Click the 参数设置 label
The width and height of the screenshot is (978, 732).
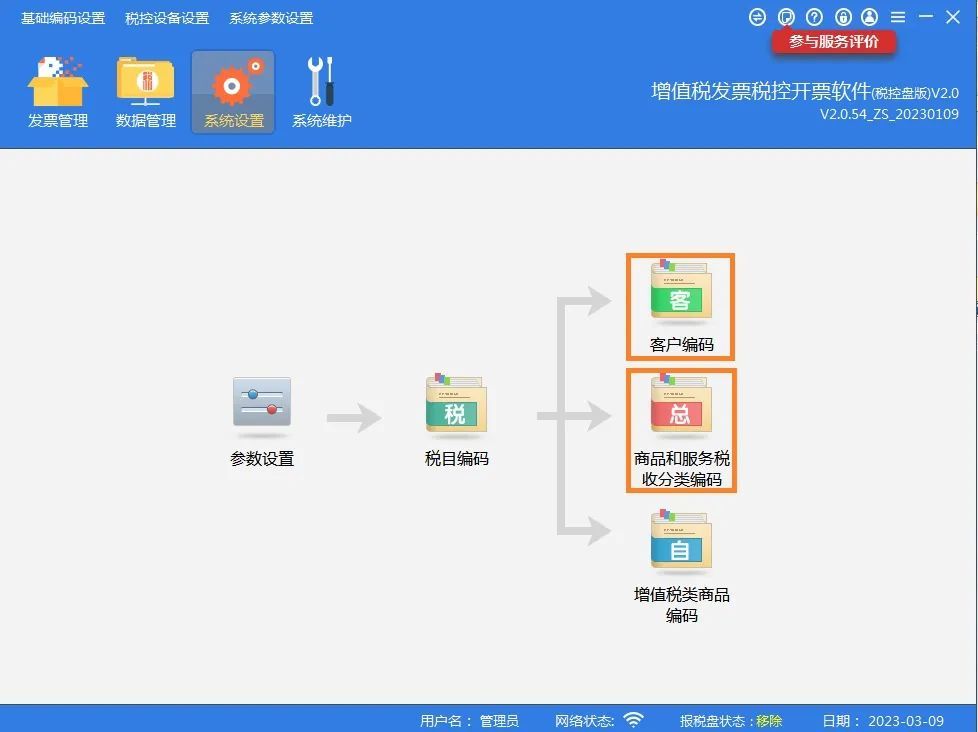(x=262, y=459)
